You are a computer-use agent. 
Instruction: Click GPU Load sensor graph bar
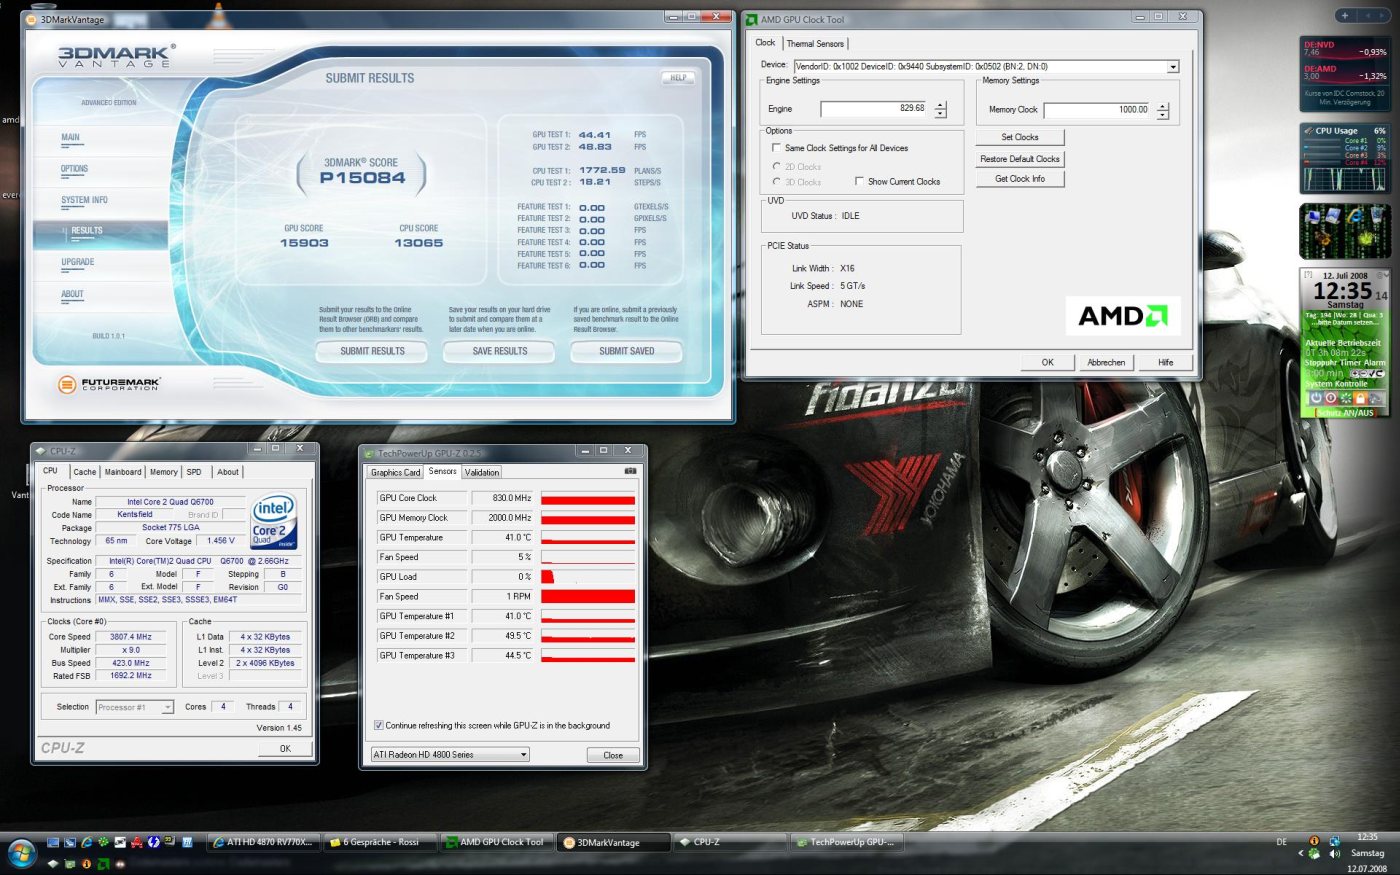coord(588,577)
